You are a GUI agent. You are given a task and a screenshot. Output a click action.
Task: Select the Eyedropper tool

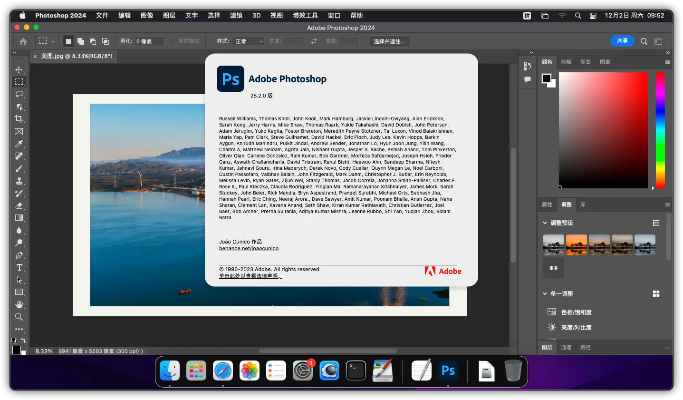[x=19, y=143]
